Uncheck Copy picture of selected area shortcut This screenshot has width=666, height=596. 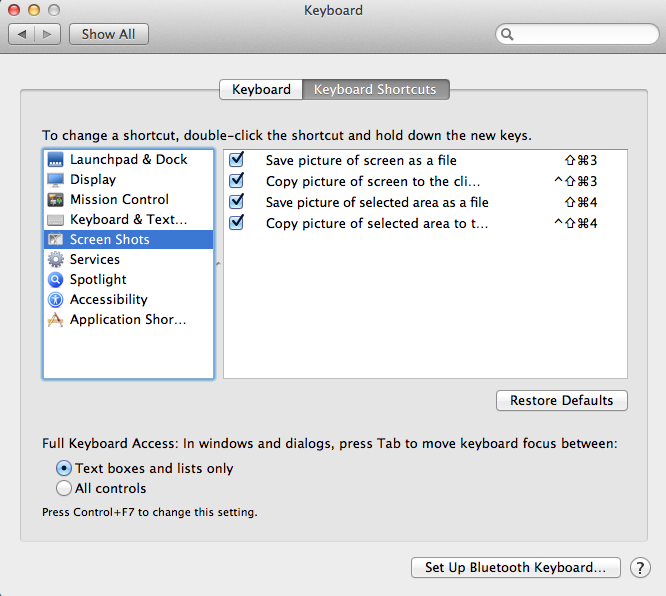pos(236,222)
